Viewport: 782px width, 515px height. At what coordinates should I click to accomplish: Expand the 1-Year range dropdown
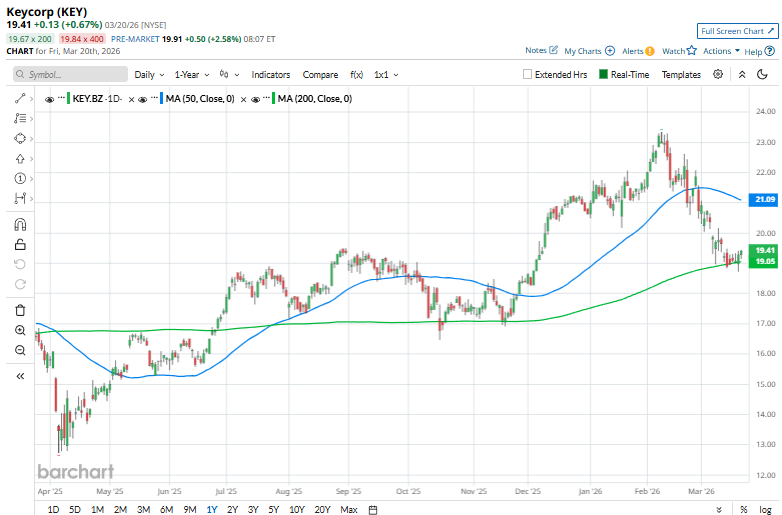click(x=191, y=74)
